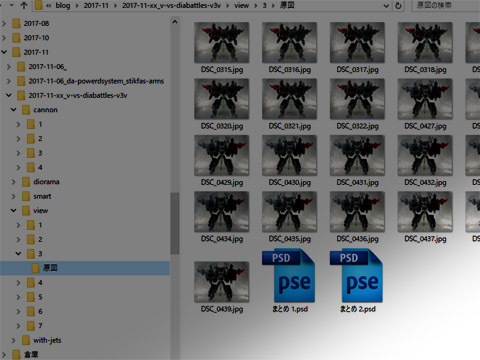Viewport: 480px width, 360px height.
Task: Collapse the view folder node
Action: pyautogui.click(x=14, y=211)
